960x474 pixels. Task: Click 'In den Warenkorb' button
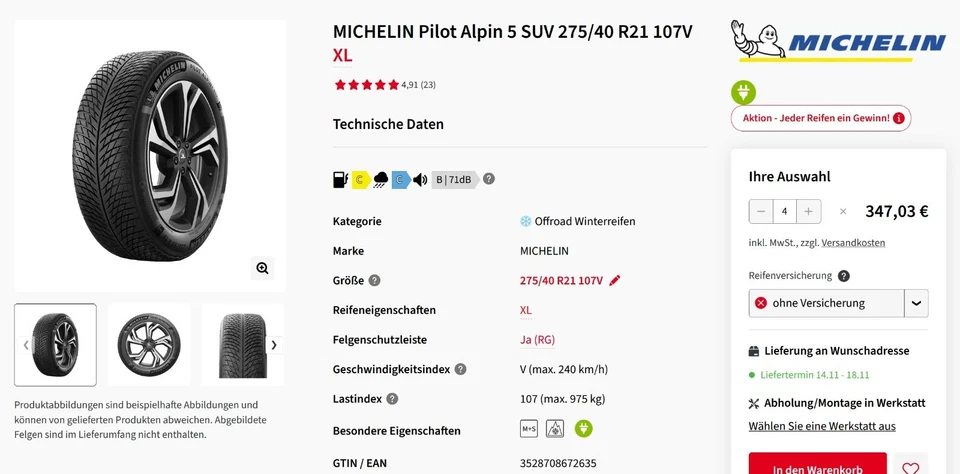coord(817,467)
